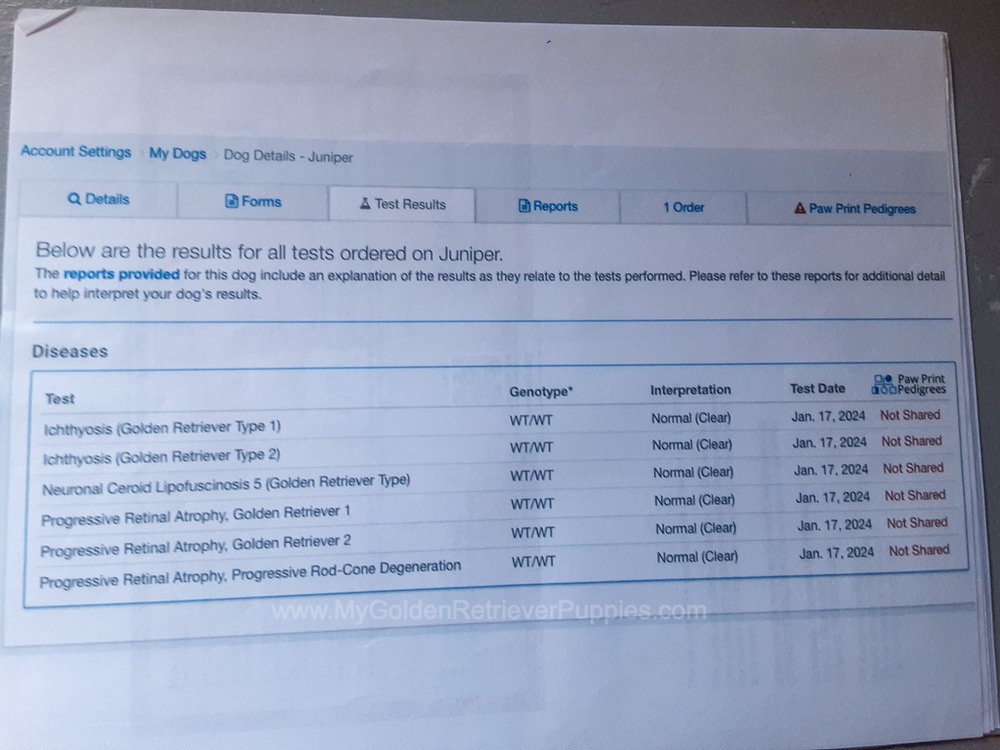Open the reports provided link

coord(121,273)
